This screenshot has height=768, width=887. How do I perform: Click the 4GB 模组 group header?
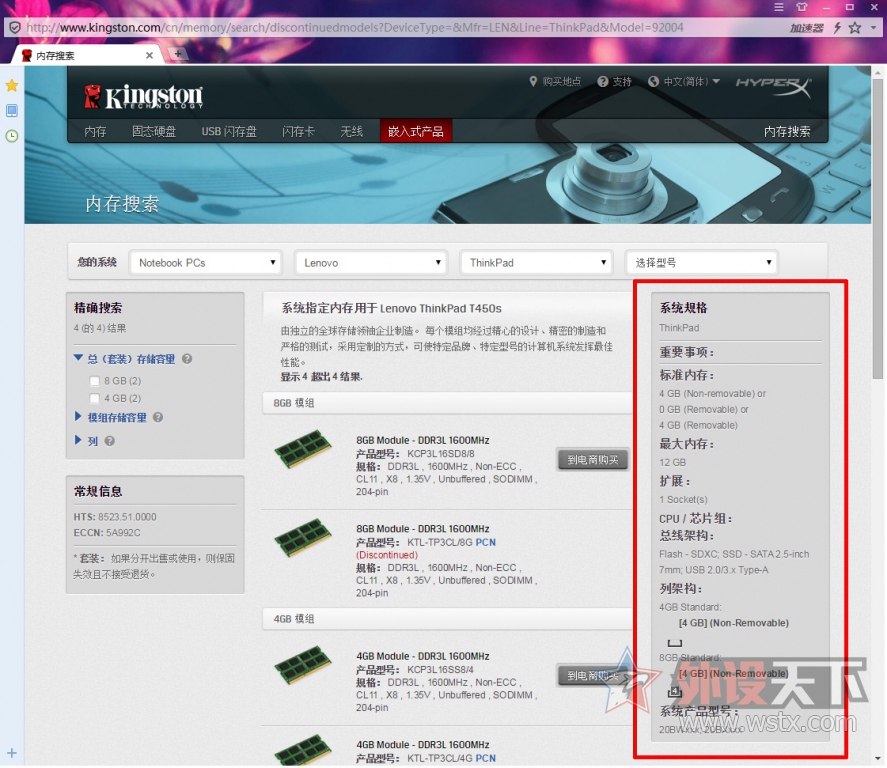point(447,619)
